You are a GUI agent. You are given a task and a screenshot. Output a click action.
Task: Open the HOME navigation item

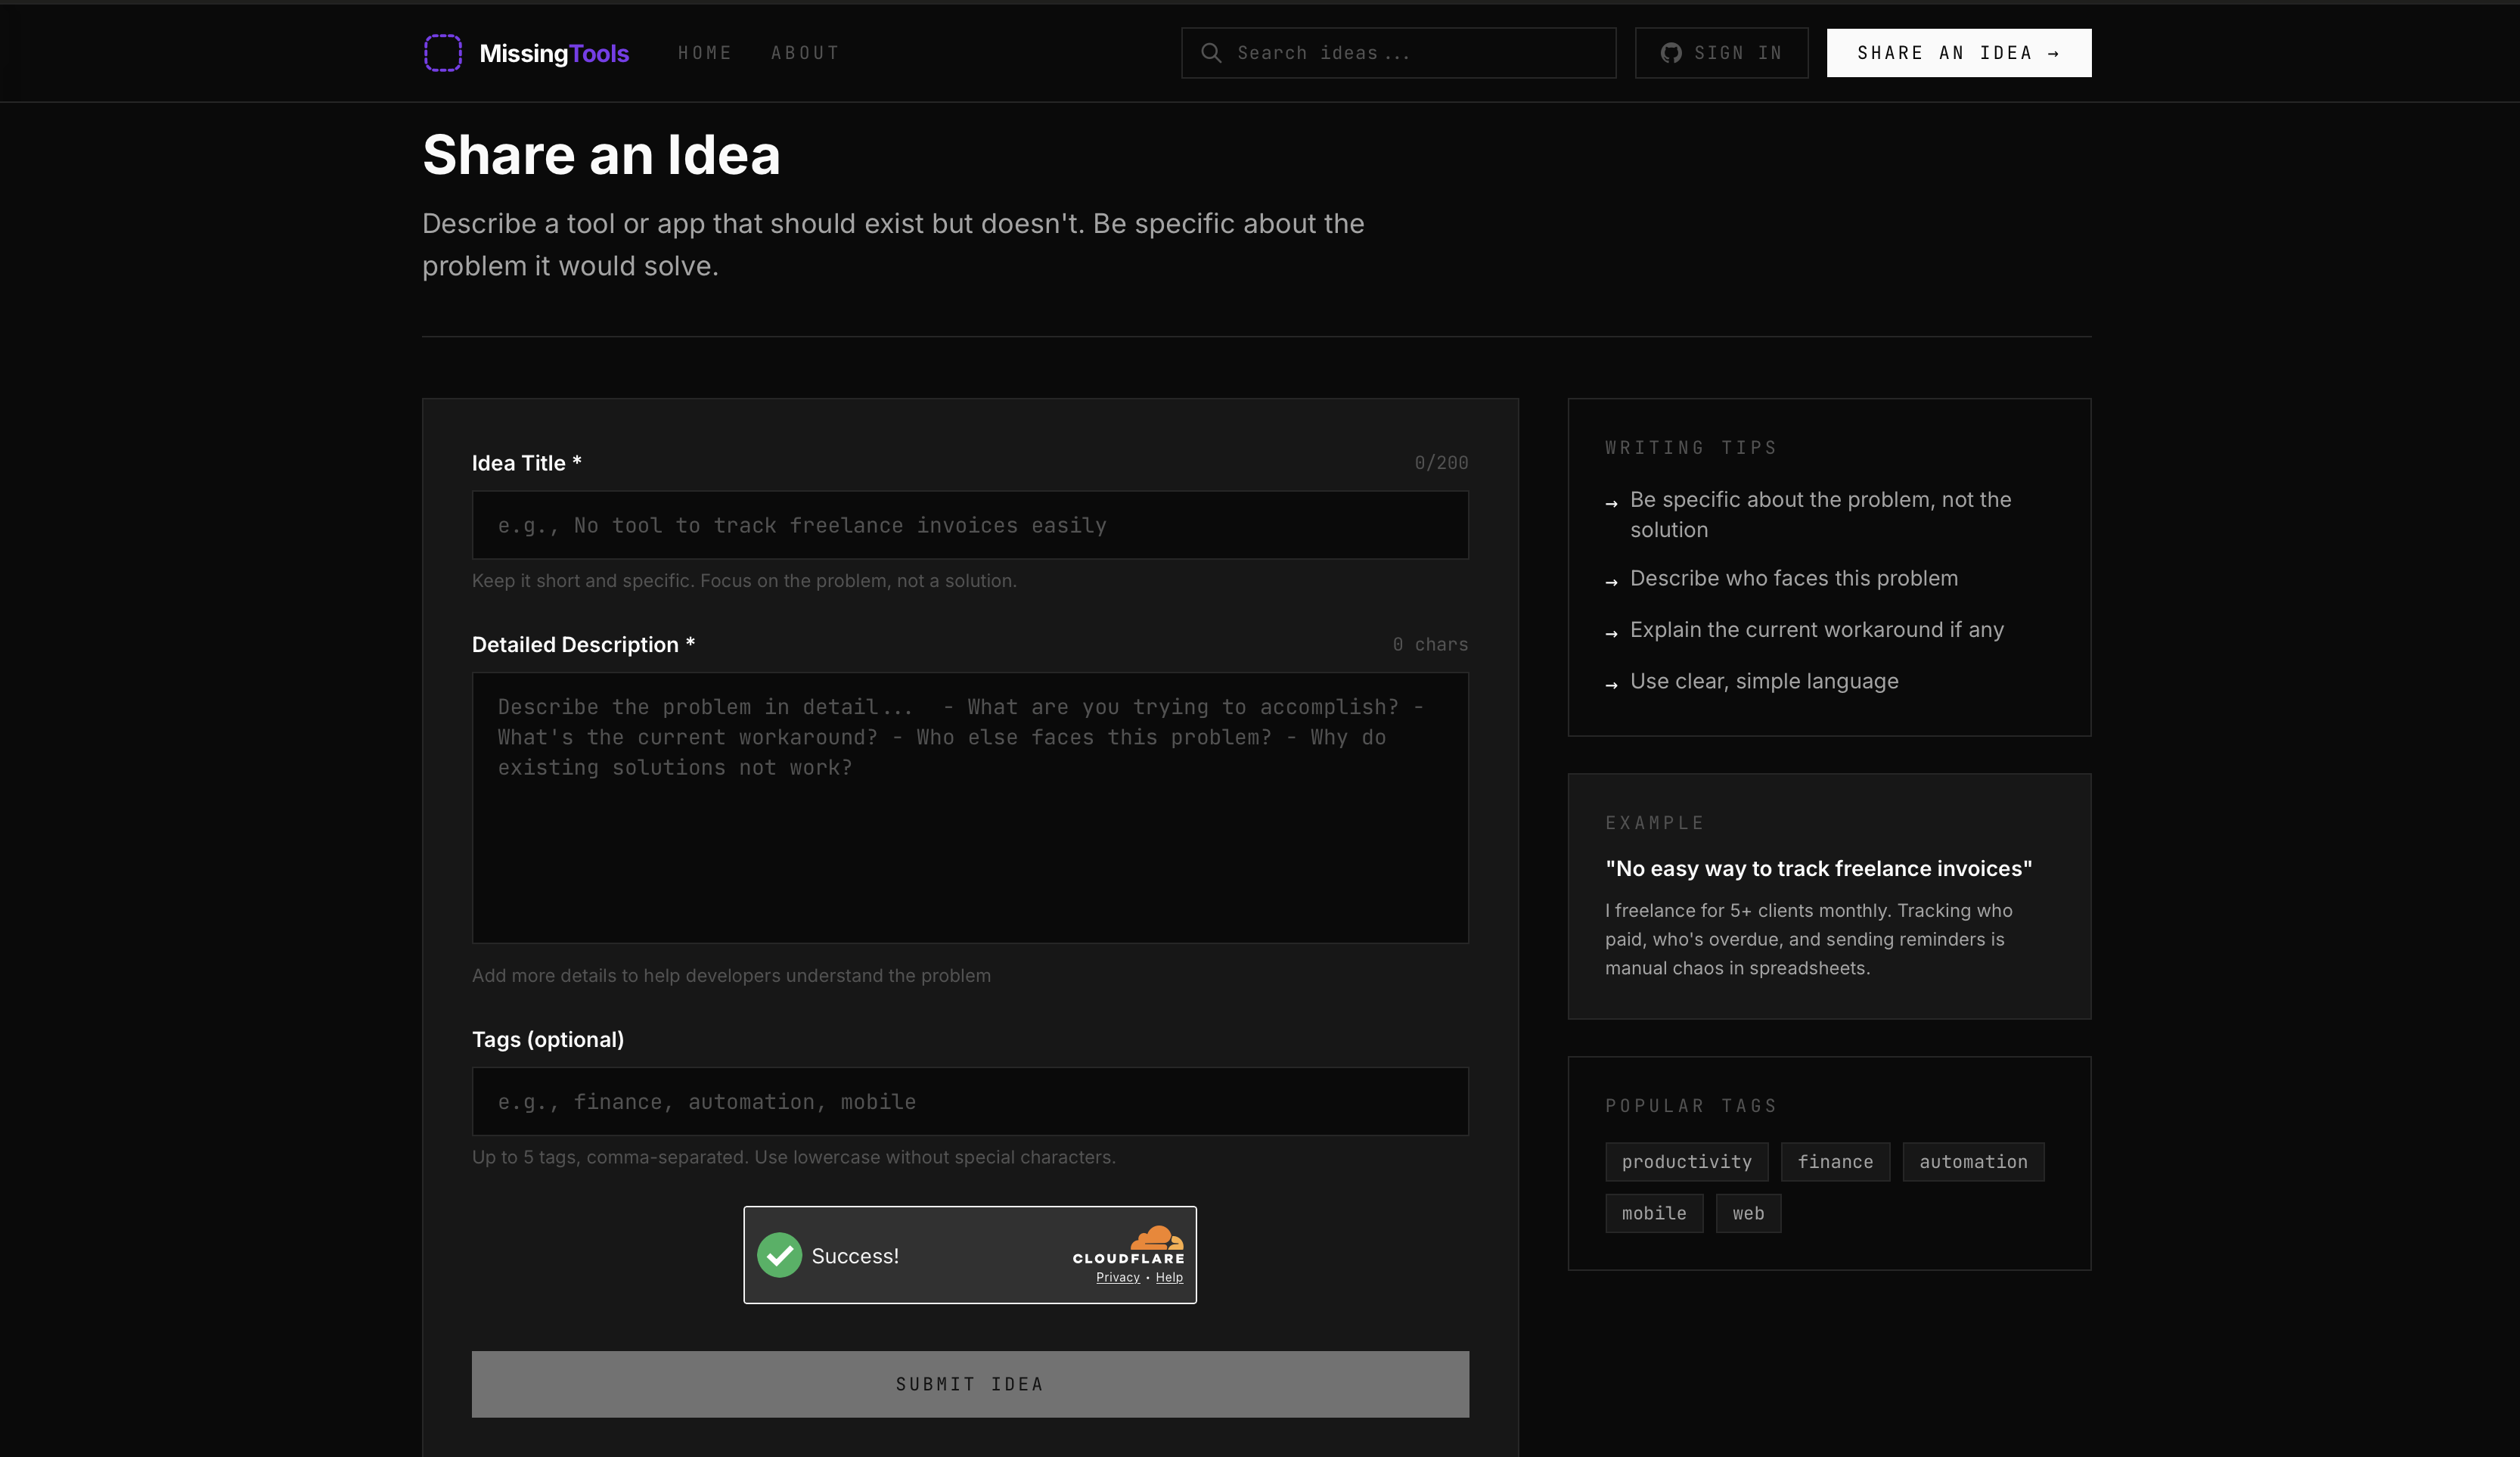pyautogui.click(x=705, y=53)
